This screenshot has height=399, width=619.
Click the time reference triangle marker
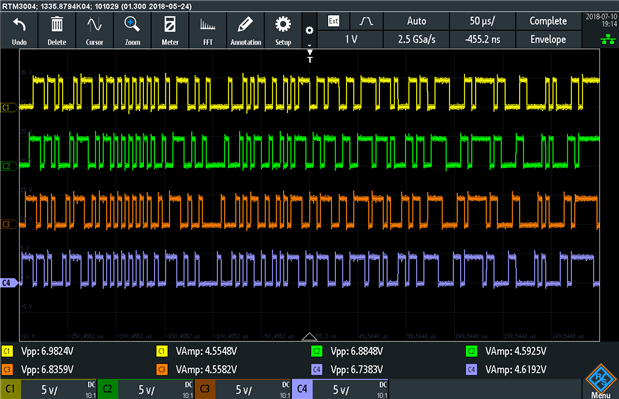[x=309, y=336]
